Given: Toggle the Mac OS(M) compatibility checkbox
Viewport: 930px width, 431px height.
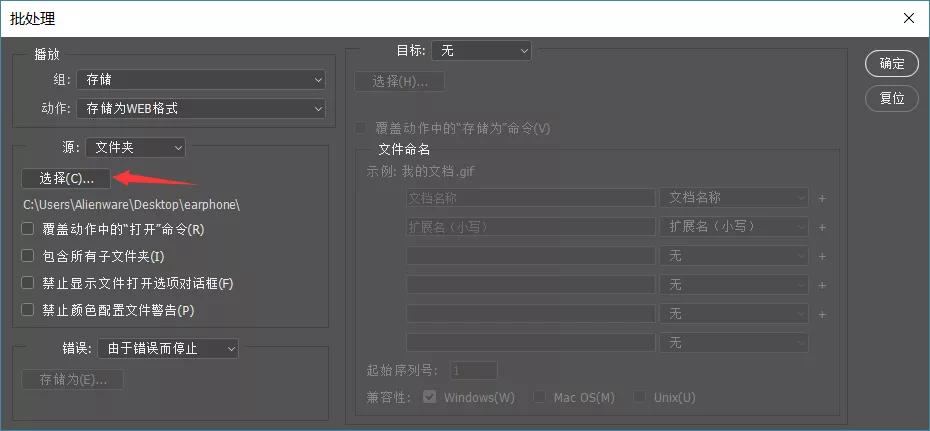Looking at the screenshot, I should pyautogui.click(x=540, y=397).
